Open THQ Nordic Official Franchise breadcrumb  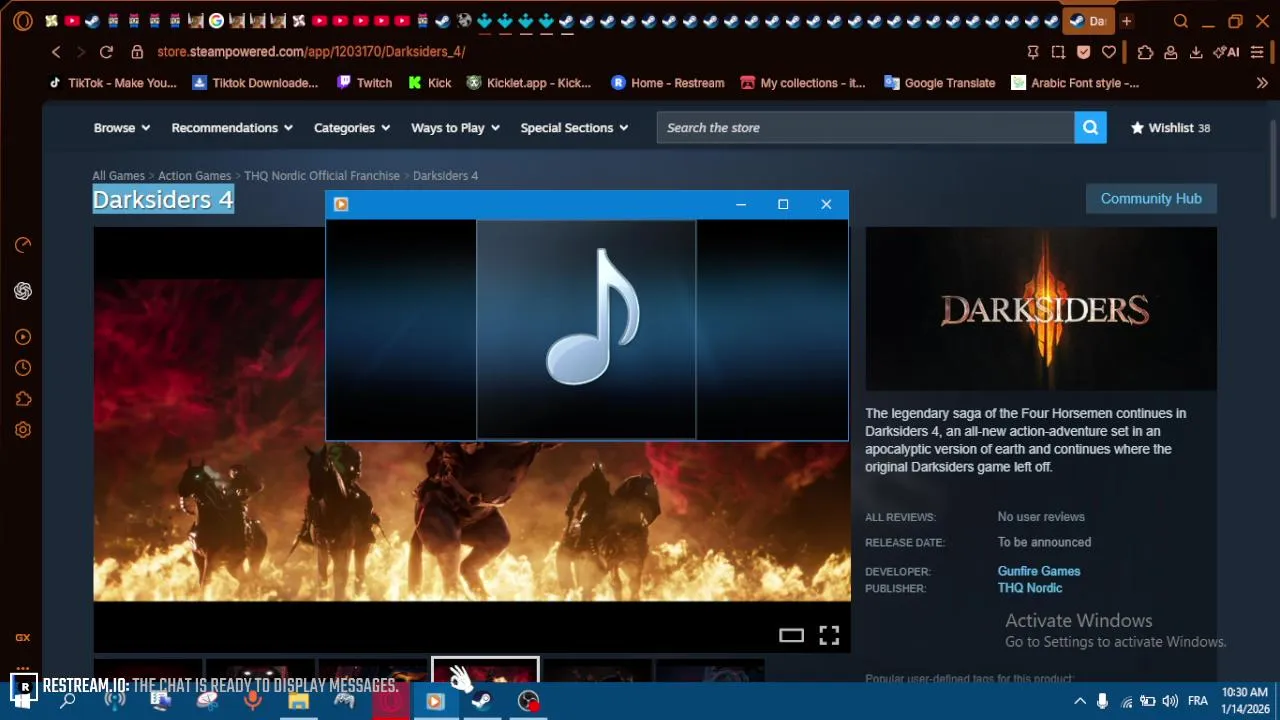click(322, 176)
